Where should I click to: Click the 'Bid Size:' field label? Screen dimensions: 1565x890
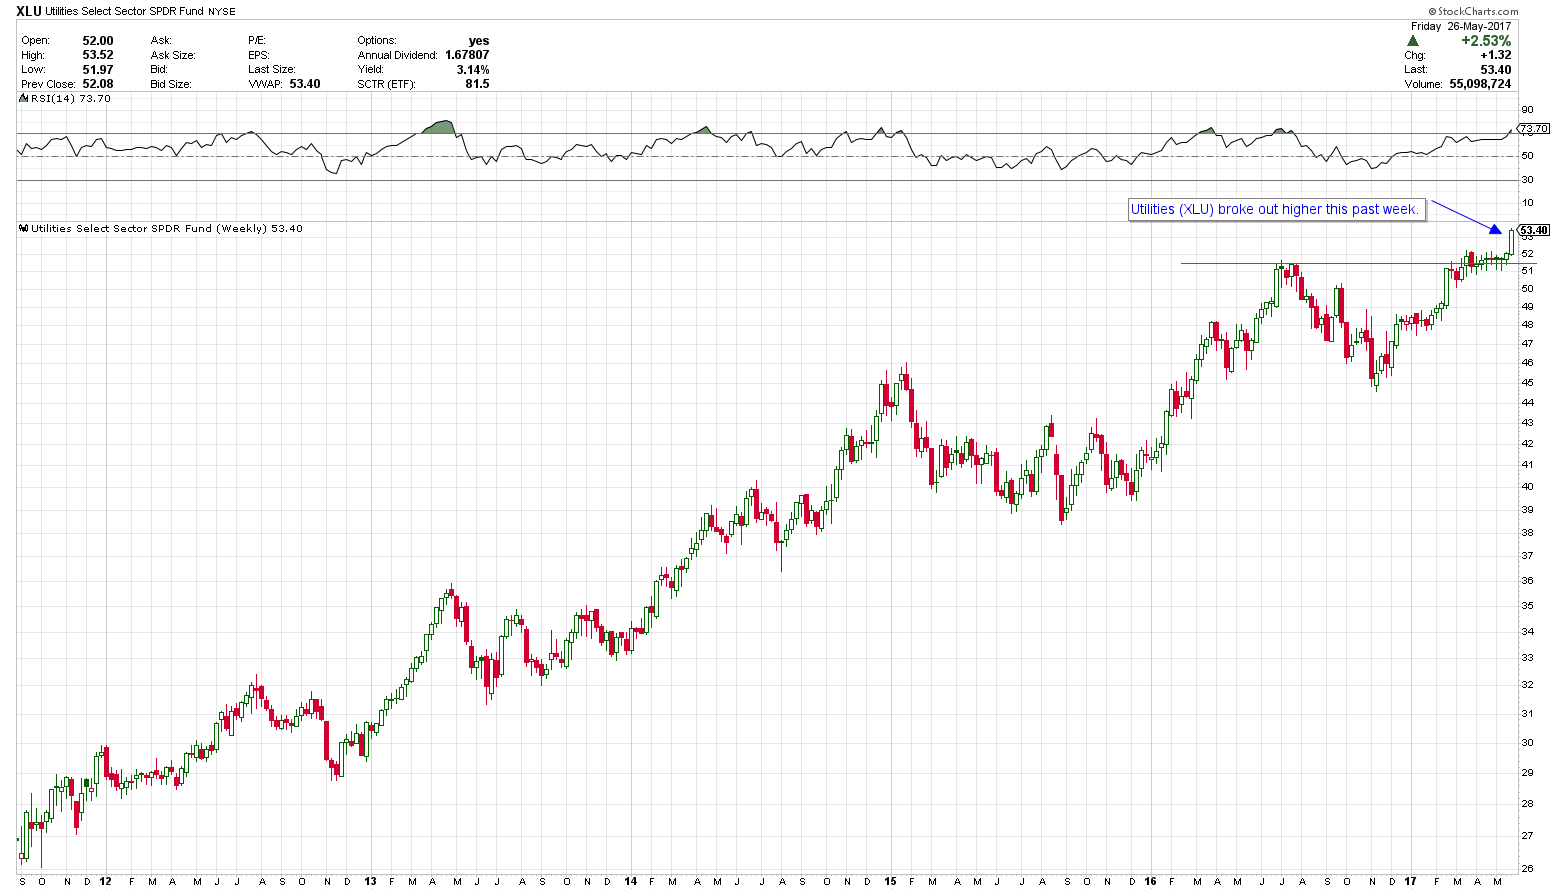pos(171,84)
